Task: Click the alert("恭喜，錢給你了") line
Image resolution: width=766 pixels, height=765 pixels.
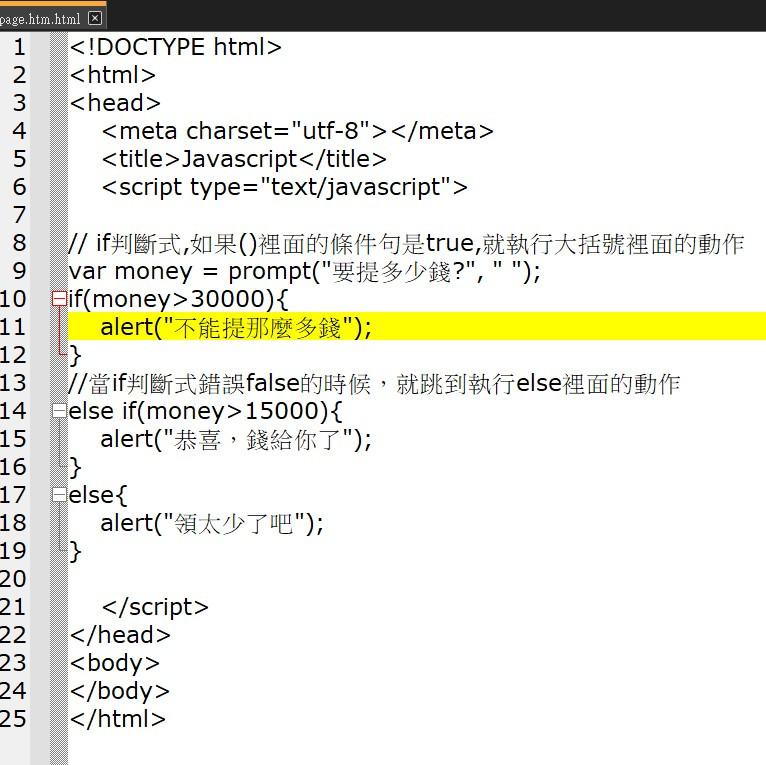Action: tap(235, 439)
